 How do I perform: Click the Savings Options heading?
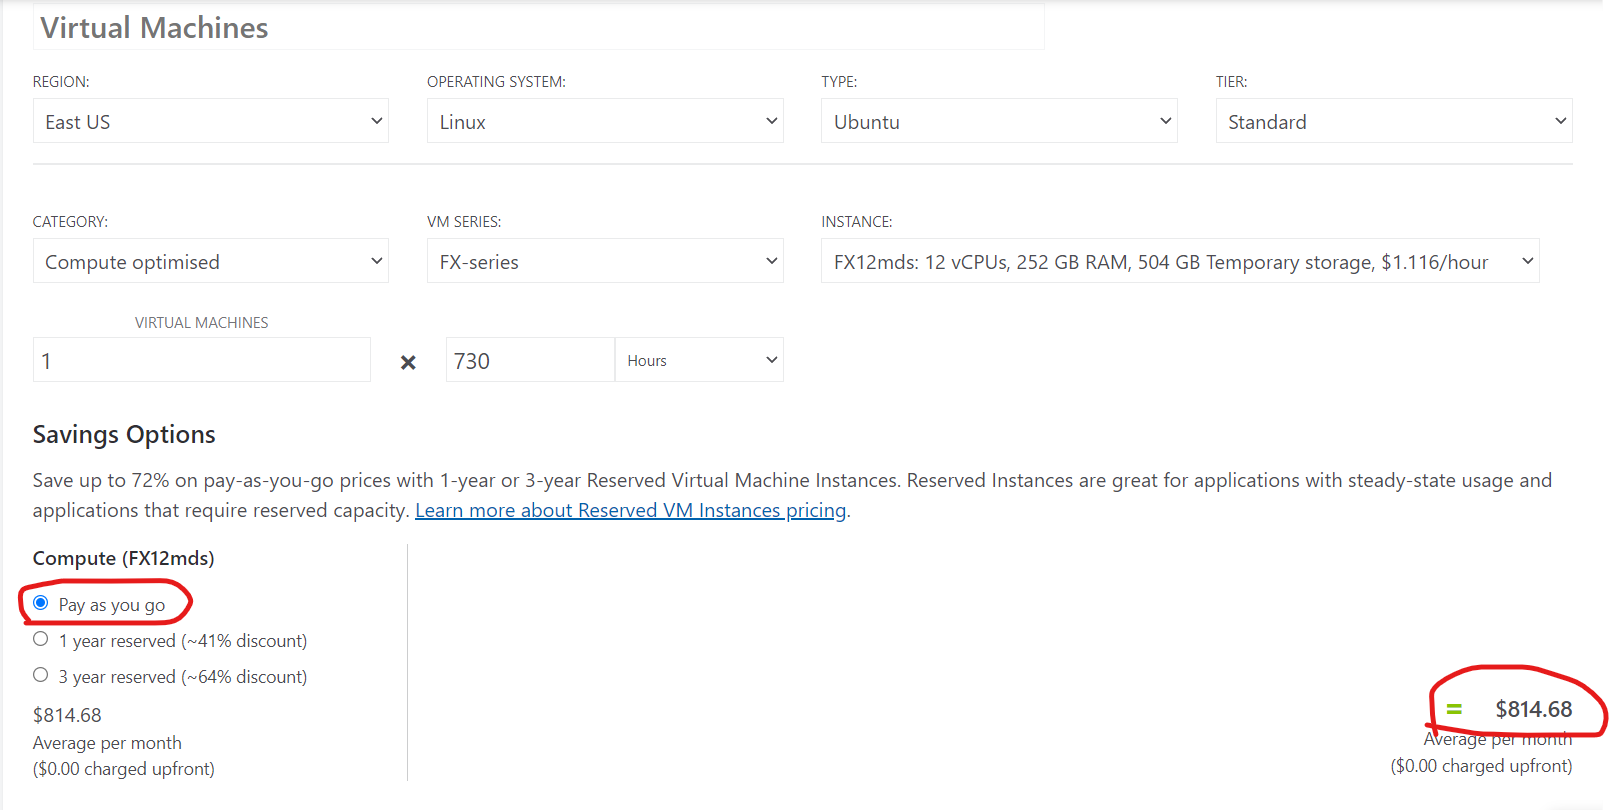pos(124,435)
